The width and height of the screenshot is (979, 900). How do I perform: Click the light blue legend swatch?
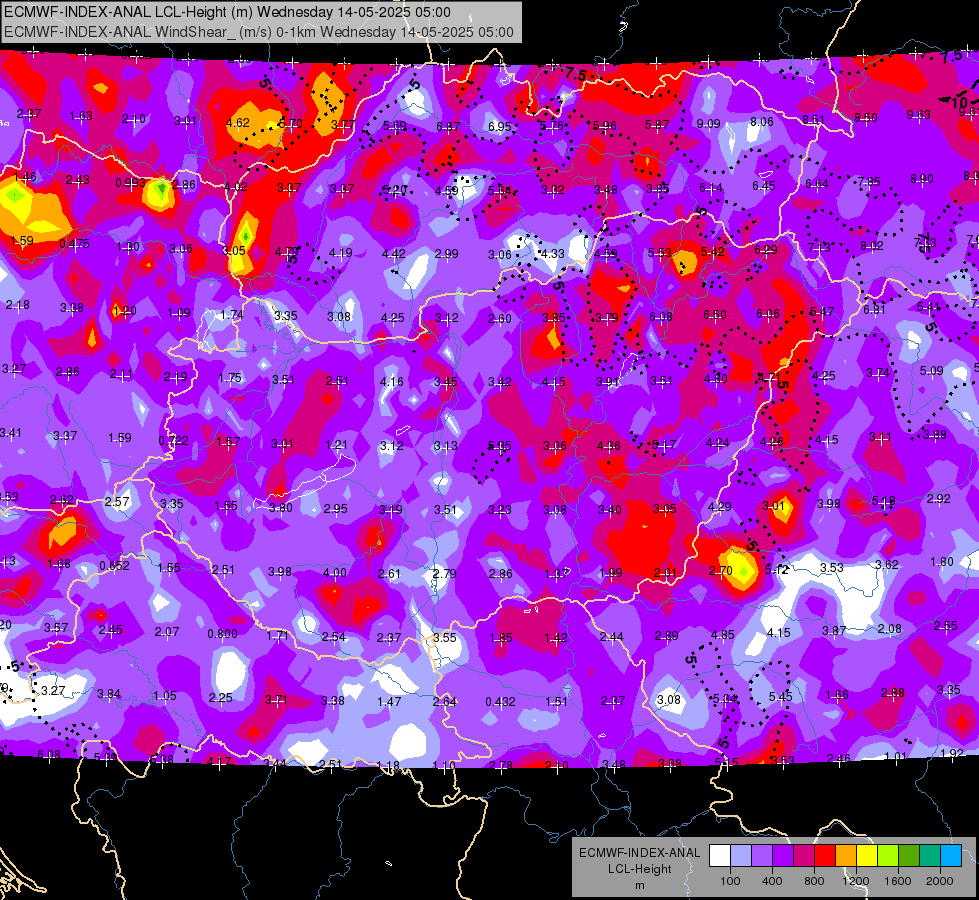pos(741,855)
